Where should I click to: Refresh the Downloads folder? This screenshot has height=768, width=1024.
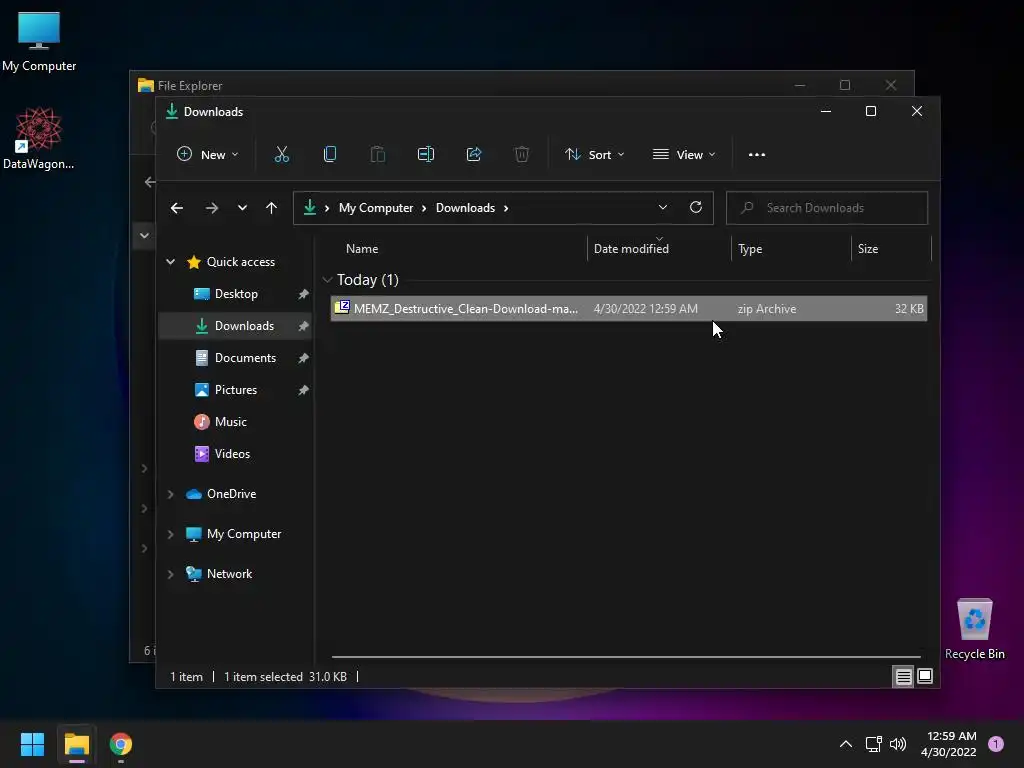tap(696, 207)
